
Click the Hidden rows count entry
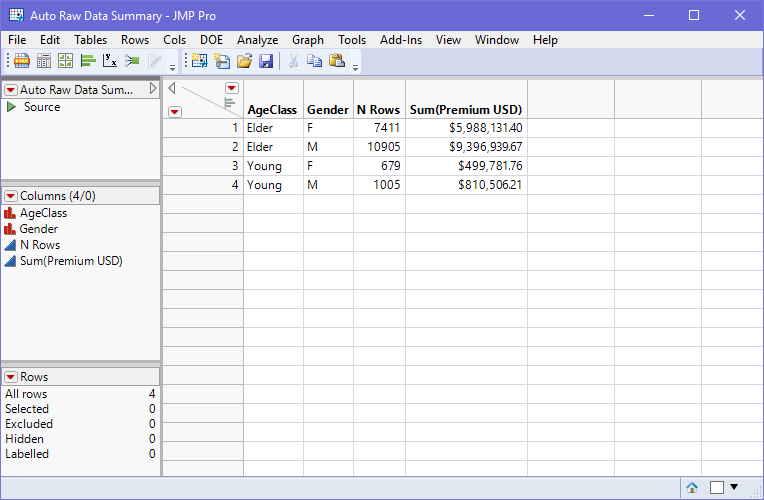[80, 439]
